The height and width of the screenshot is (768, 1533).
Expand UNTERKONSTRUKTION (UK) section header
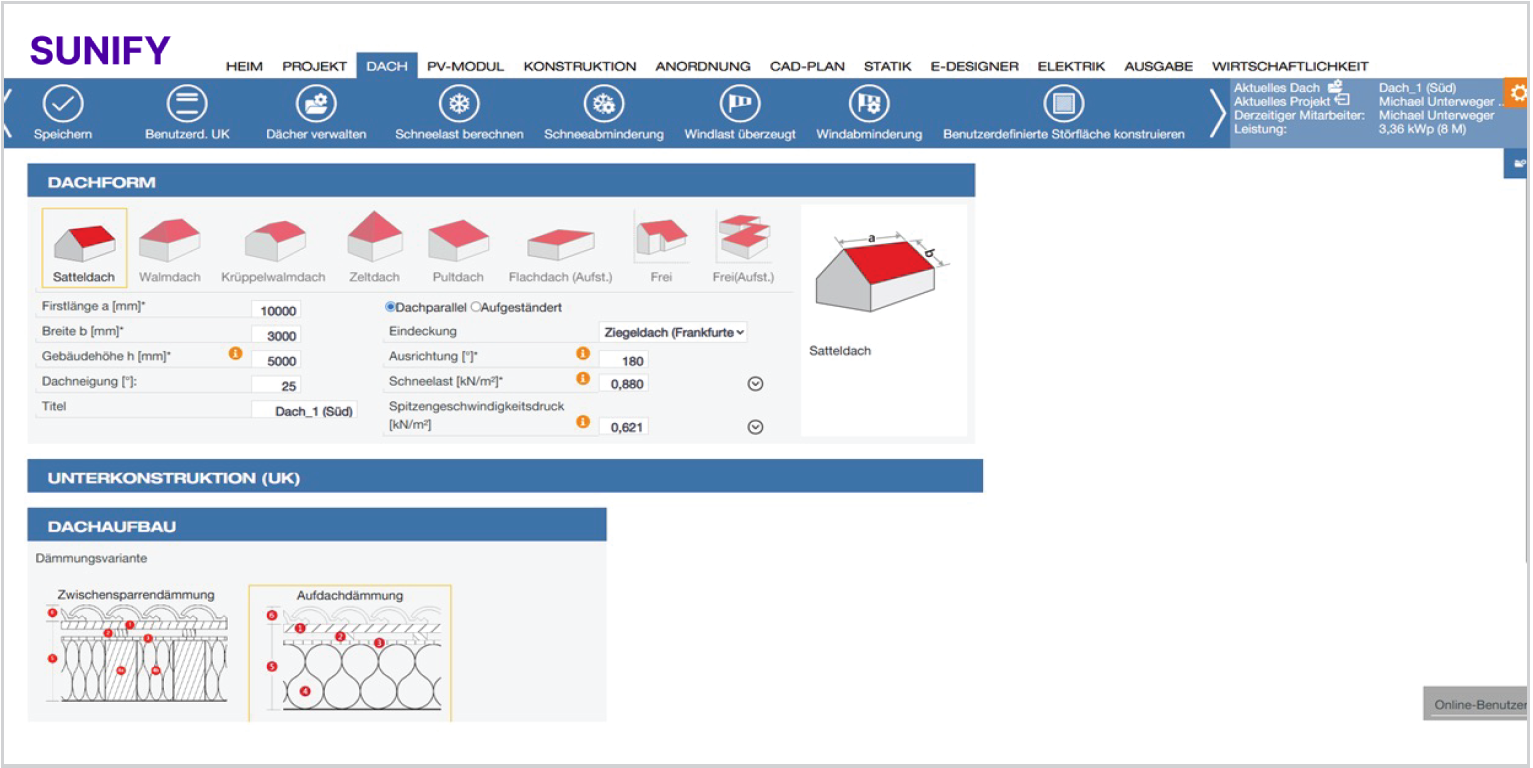tap(505, 477)
